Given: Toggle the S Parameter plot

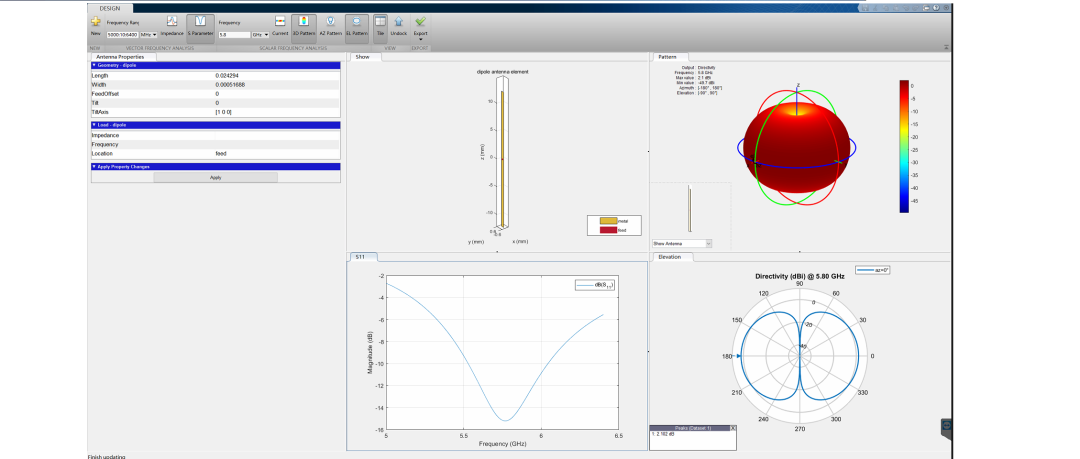Looking at the screenshot, I should (201, 24).
